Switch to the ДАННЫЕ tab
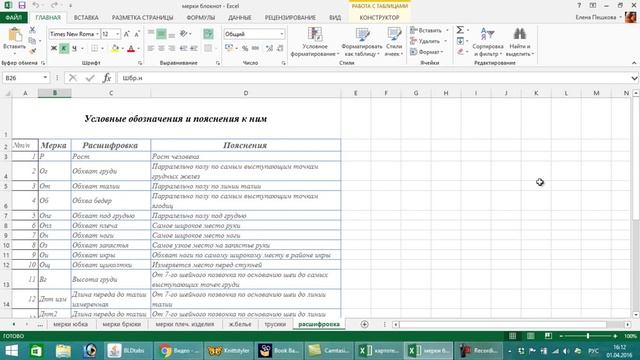The height and width of the screenshot is (360, 640). point(240,18)
